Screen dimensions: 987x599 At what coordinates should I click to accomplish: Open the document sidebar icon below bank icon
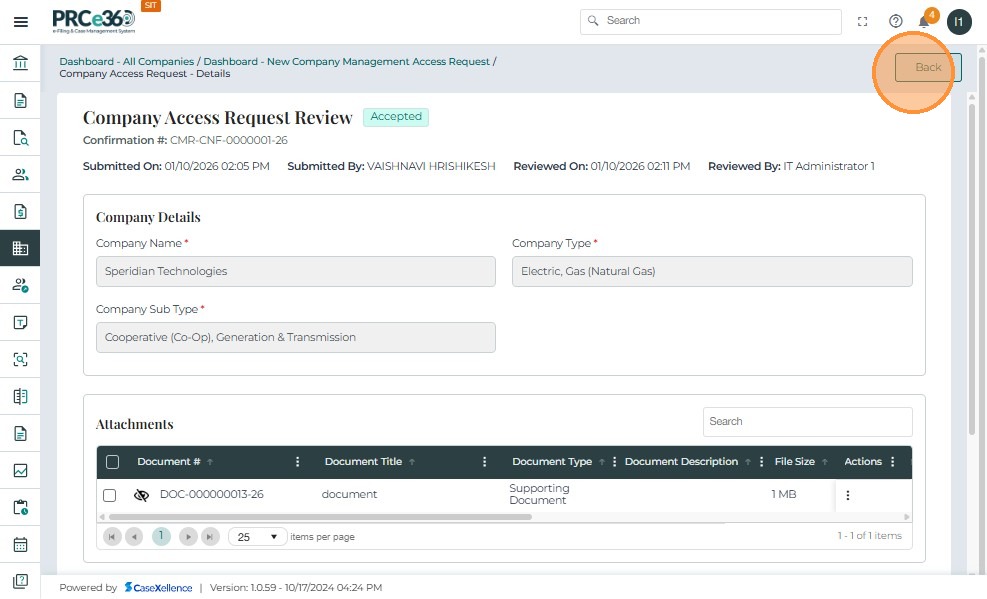[20, 100]
